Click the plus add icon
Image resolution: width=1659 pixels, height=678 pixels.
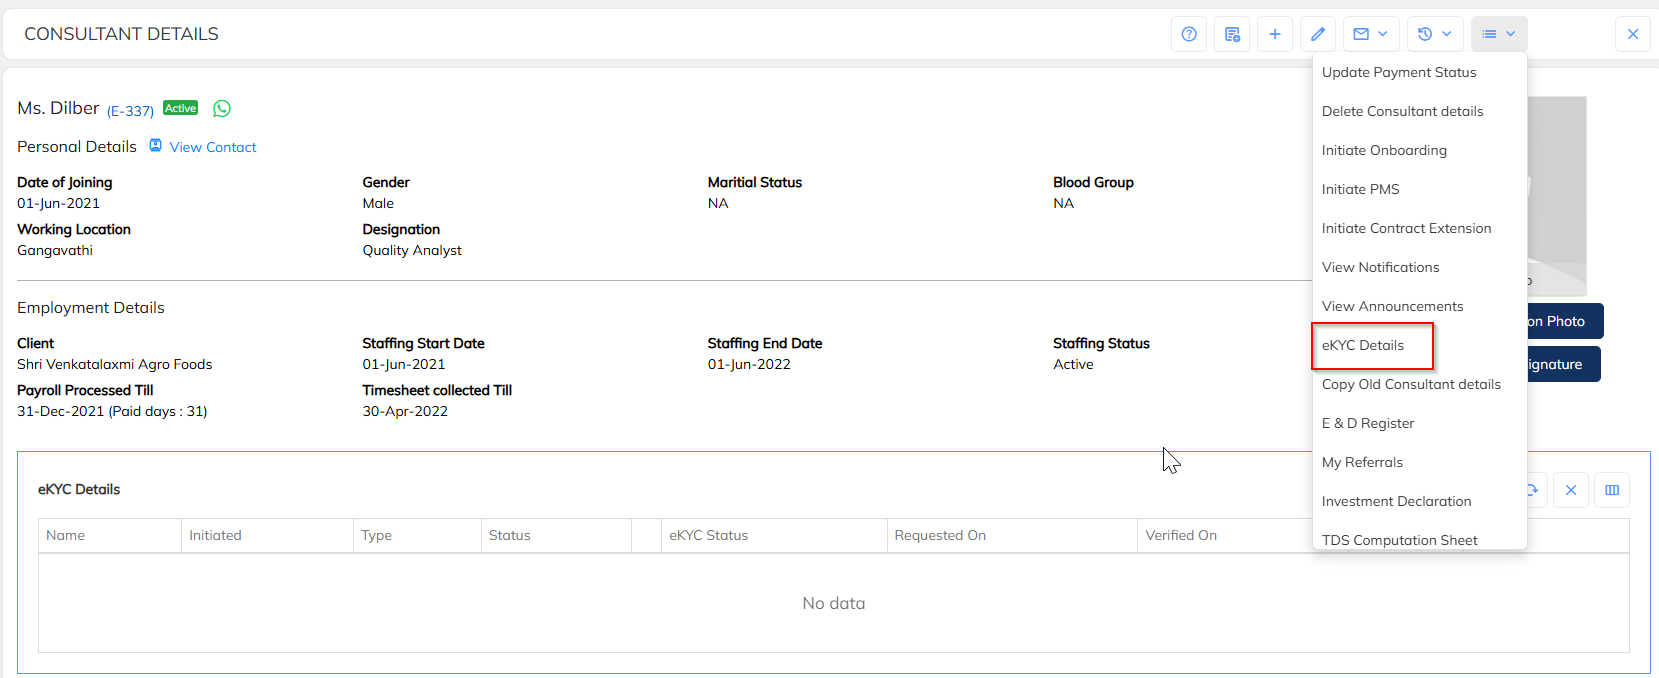[1275, 34]
